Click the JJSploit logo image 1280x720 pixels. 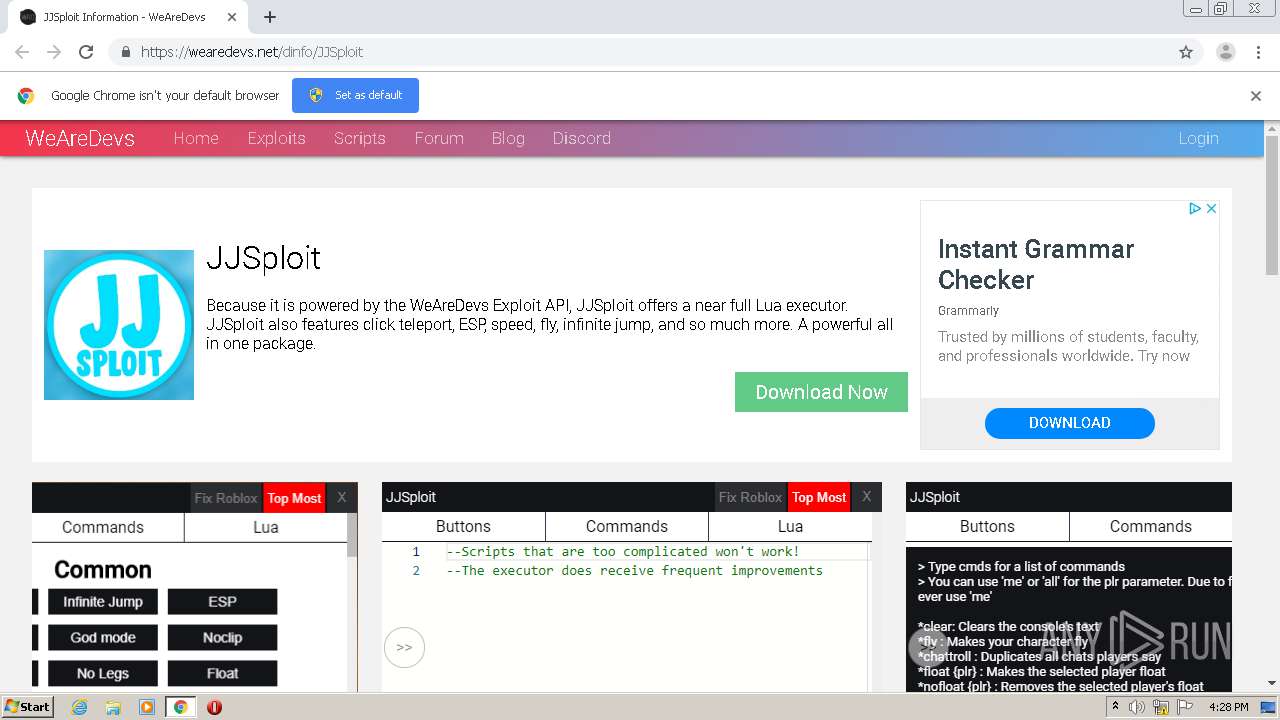(119, 325)
